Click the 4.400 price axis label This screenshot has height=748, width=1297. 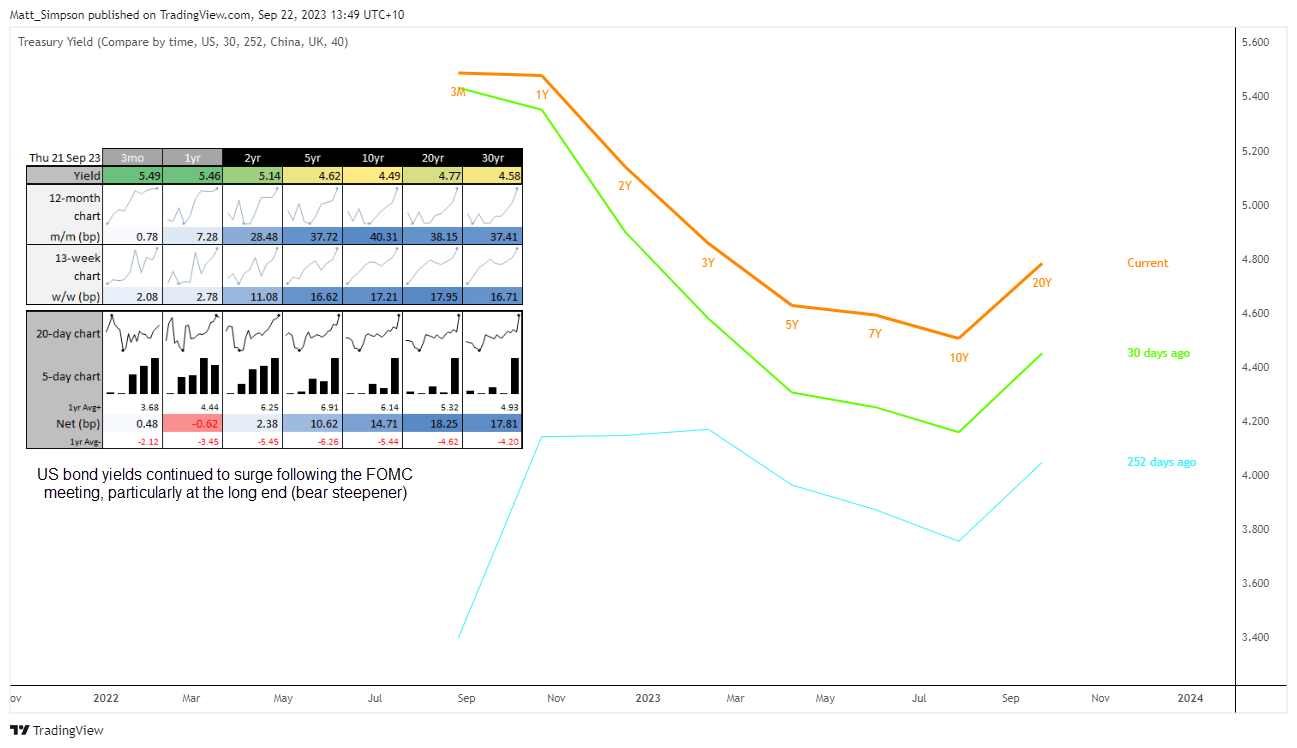(1255, 367)
